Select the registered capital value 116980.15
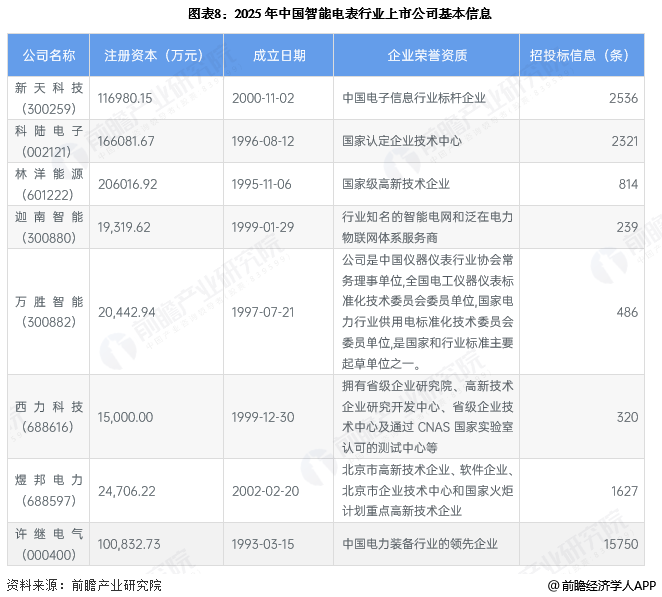The width and height of the screenshot is (662, 597). pos(125,98)
